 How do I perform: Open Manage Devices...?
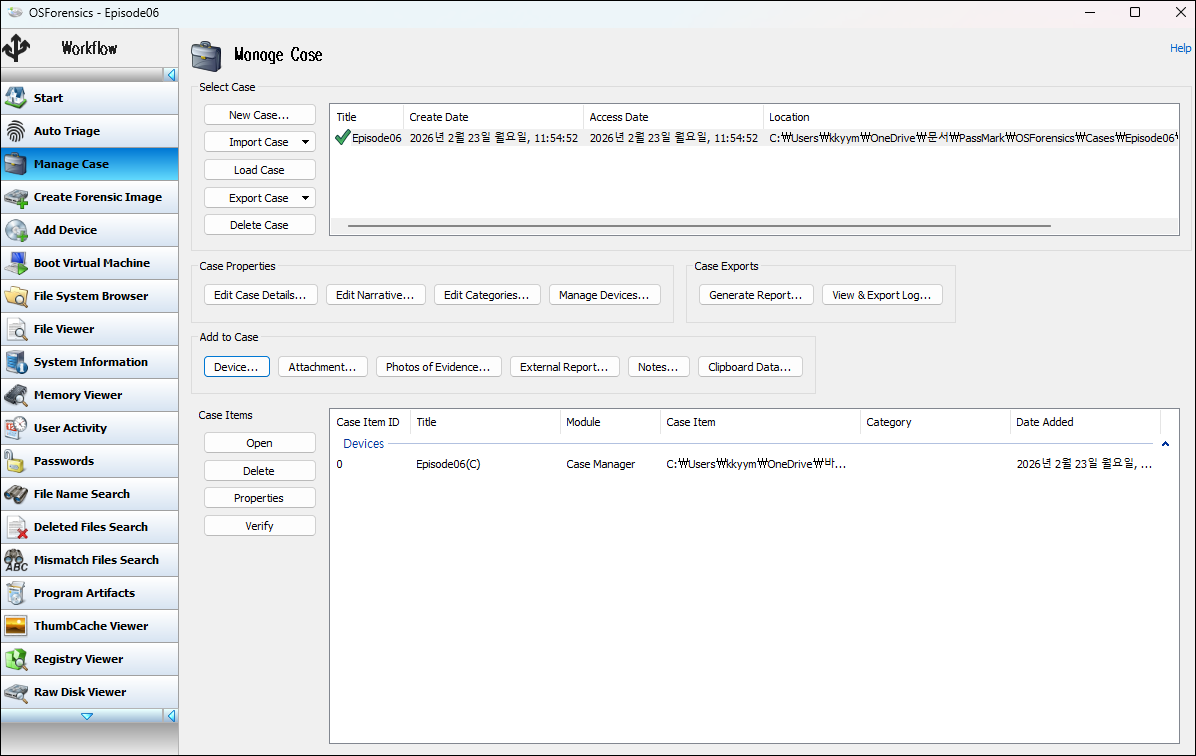coord(604,295)
